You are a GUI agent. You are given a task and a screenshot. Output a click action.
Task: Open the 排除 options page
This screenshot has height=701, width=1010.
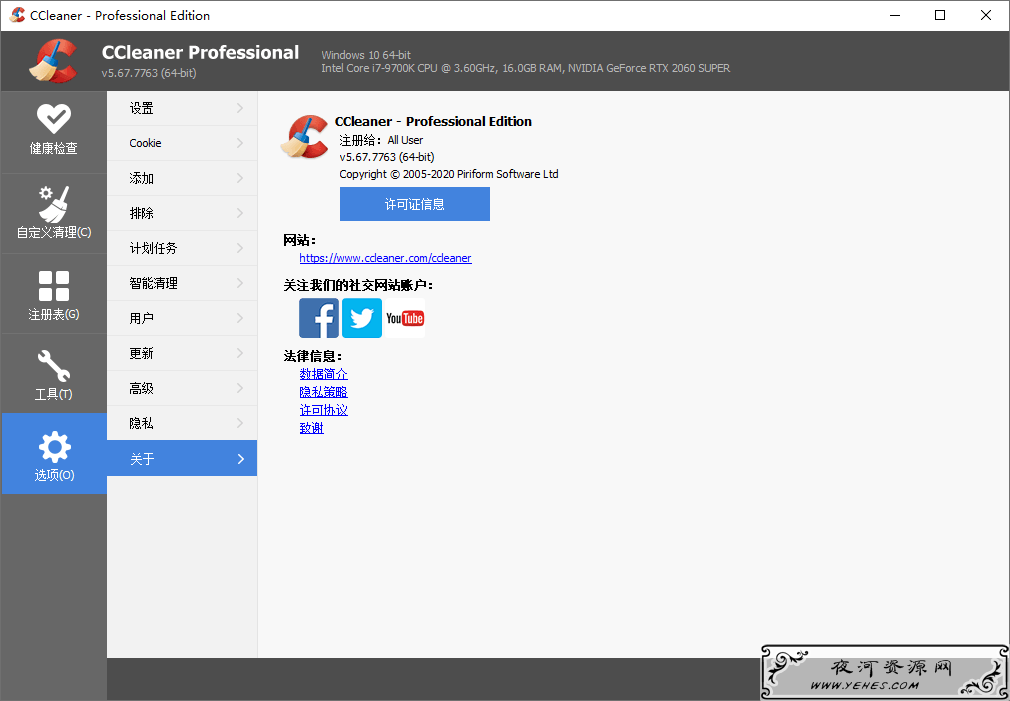point(182,213)
